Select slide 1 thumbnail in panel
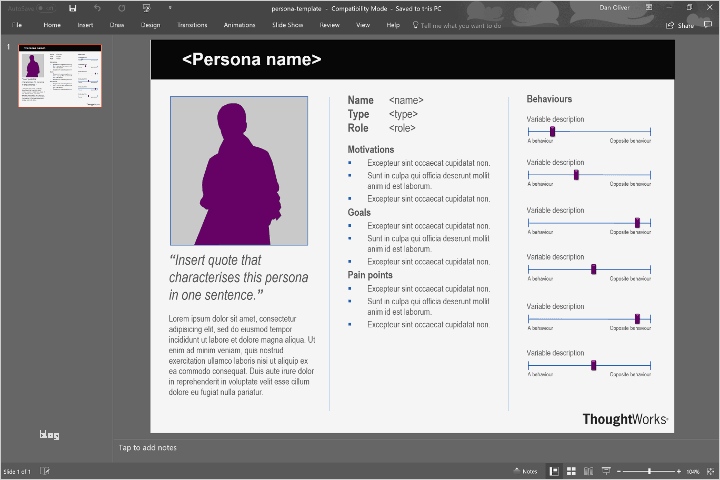 [x=60, y=76]
